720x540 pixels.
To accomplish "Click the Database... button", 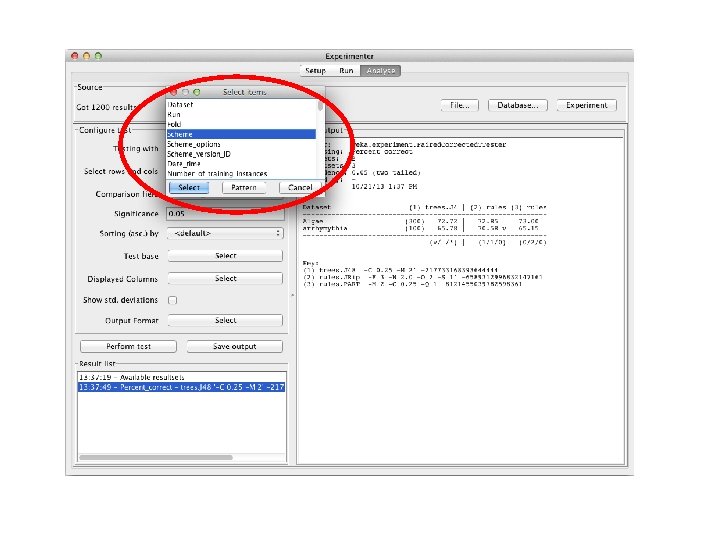I will (x=518, y=105).
